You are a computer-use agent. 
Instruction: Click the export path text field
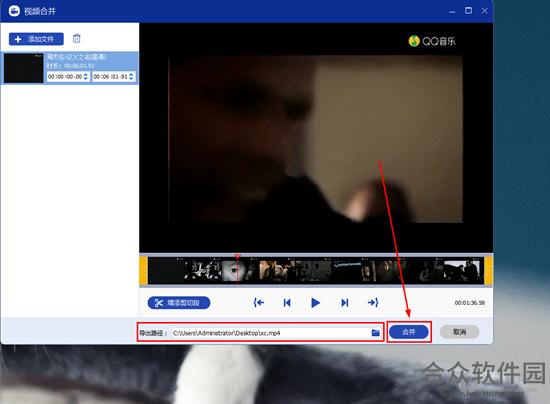[x=270, y=333]
